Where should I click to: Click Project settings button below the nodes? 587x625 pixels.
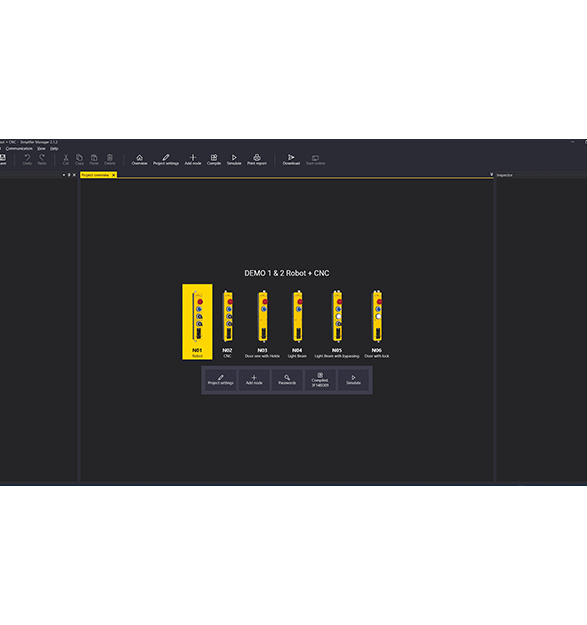click(221, 380)
